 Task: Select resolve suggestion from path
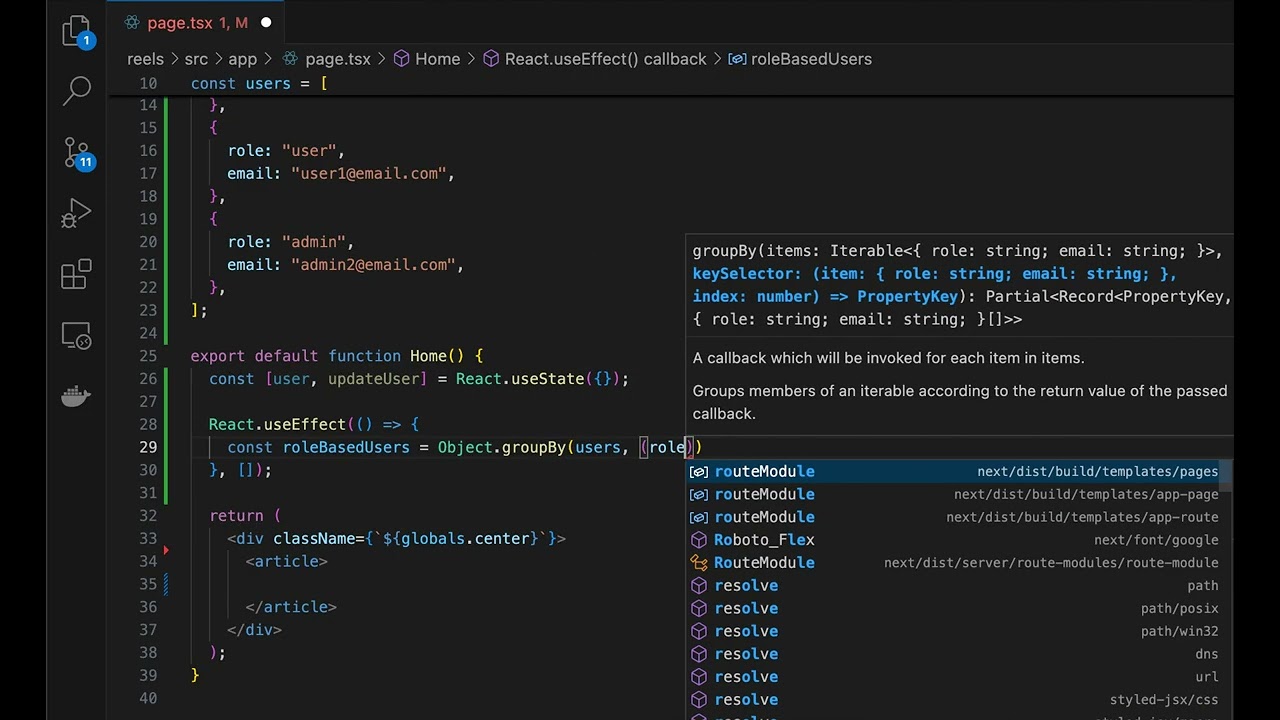[953, 586]
